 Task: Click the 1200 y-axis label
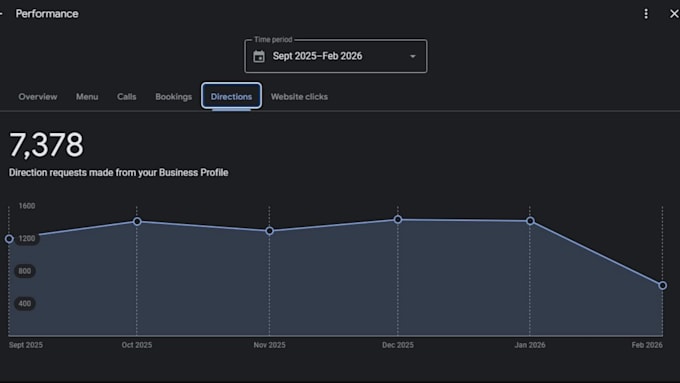[x=26, y=239]
